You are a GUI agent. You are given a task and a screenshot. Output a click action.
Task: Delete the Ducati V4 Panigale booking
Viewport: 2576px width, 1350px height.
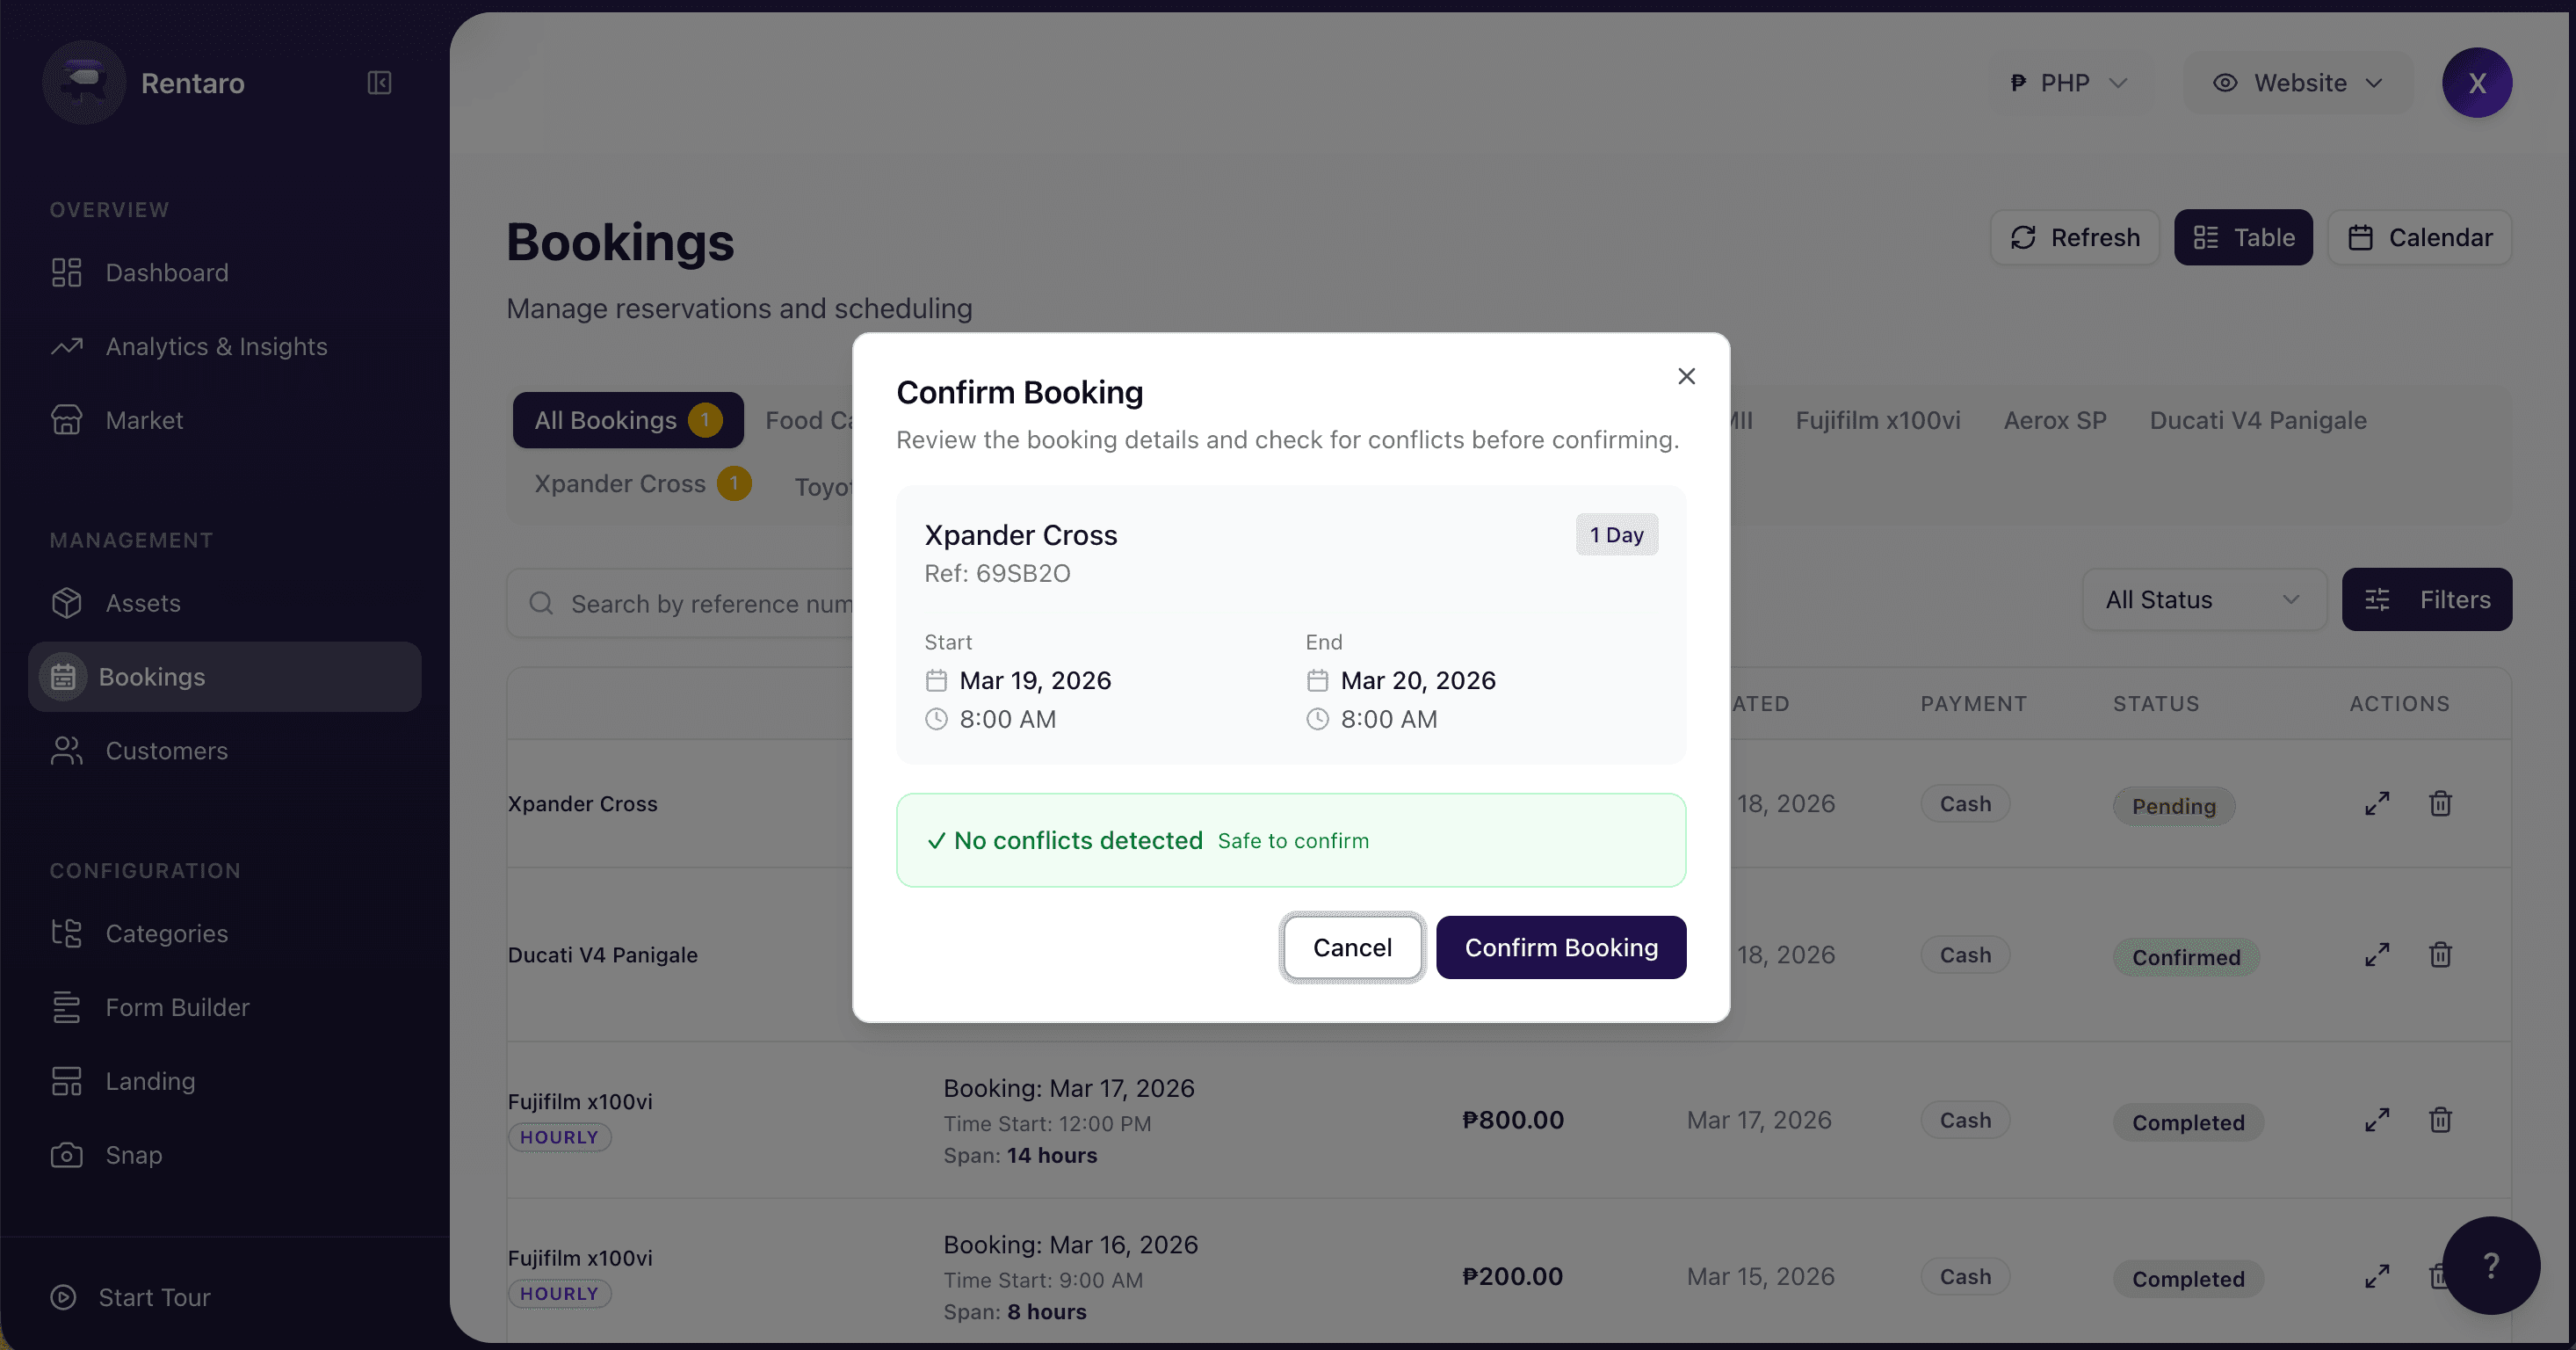pyautogui.click(x=2440, y=954)
